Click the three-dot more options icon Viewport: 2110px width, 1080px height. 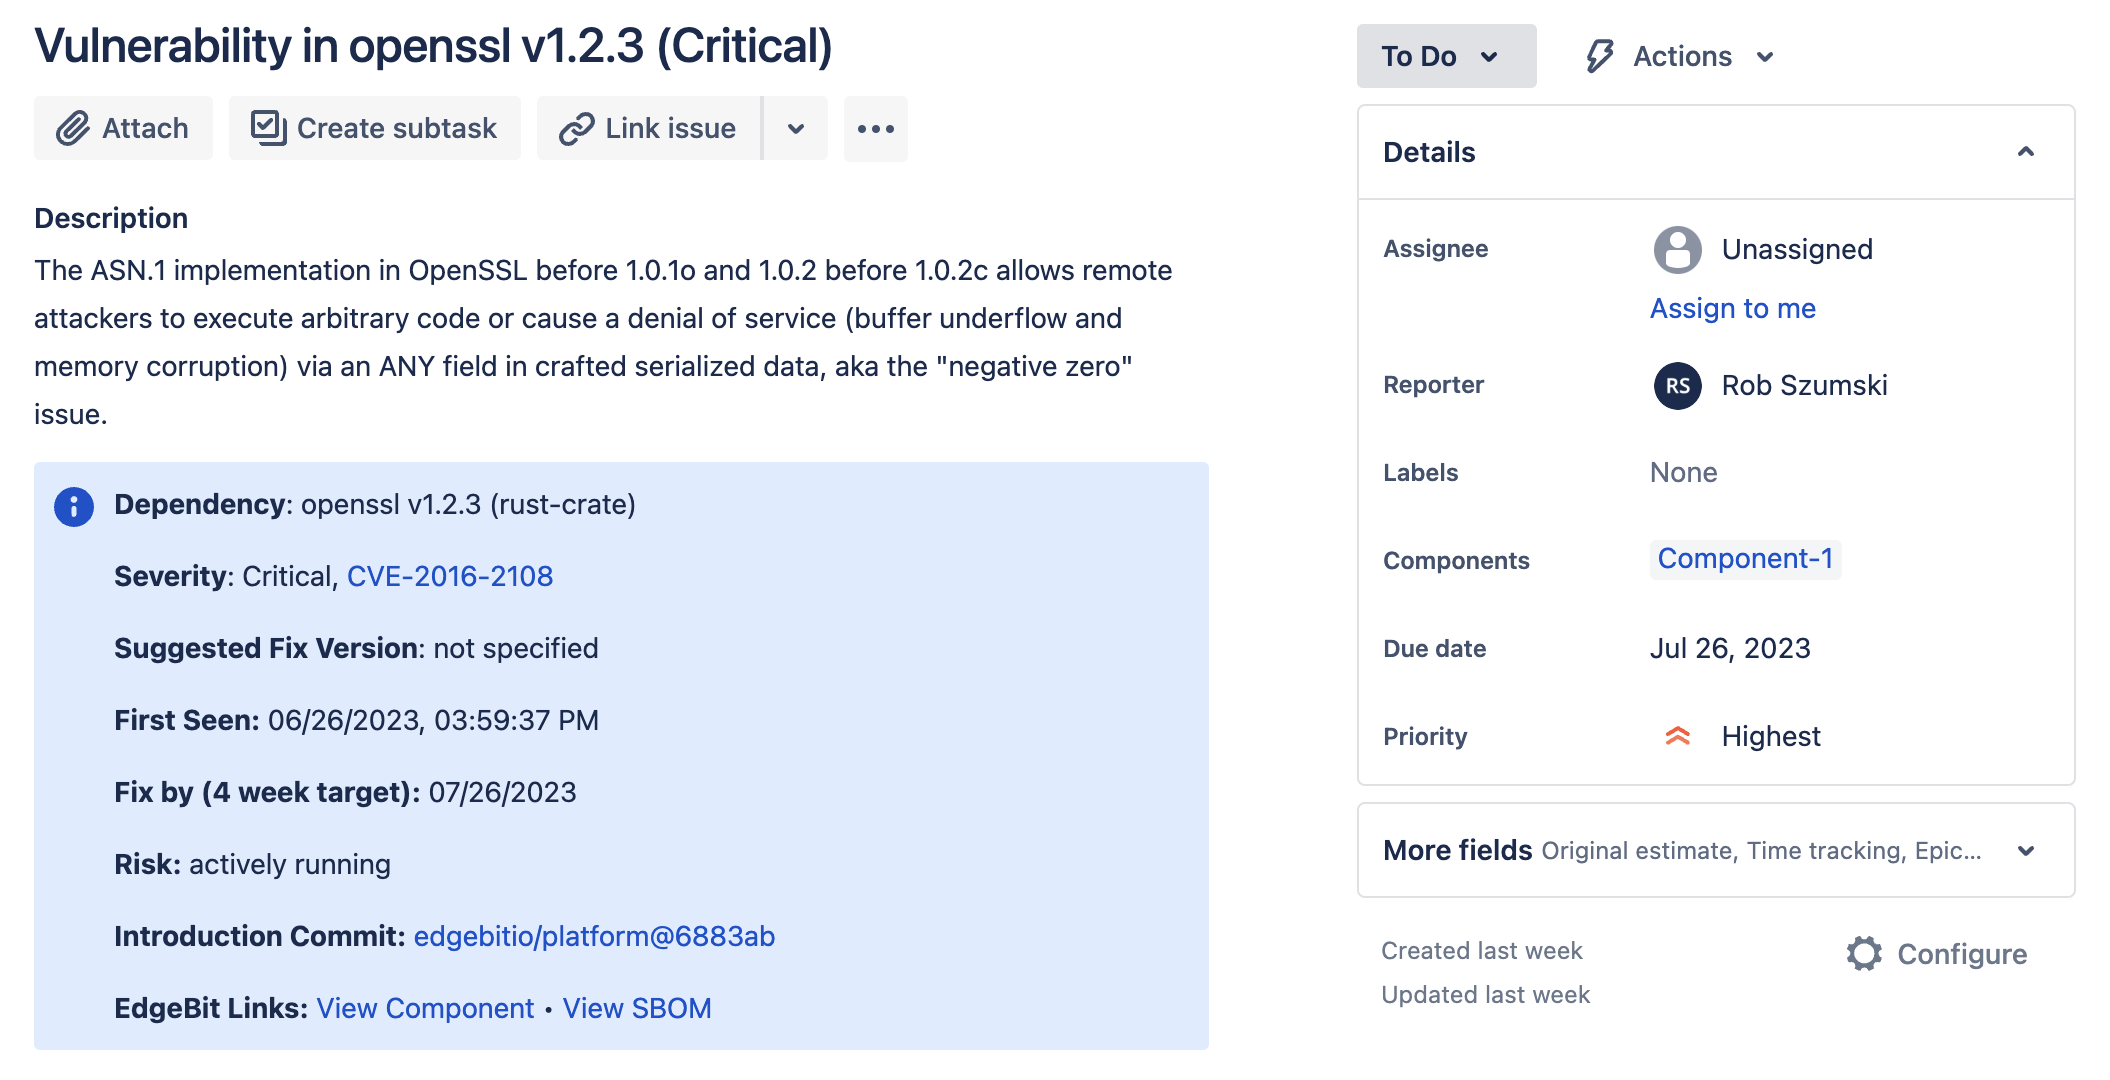(875, 128)
